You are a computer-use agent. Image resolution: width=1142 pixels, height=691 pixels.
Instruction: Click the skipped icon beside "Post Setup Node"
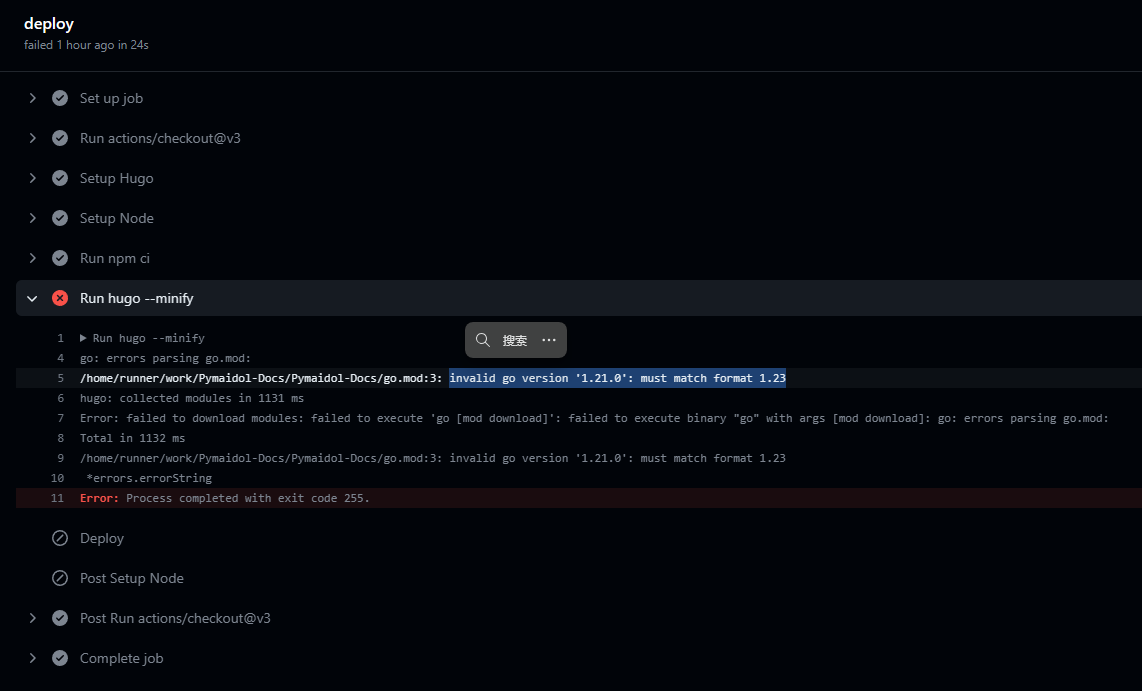[60, 578]
